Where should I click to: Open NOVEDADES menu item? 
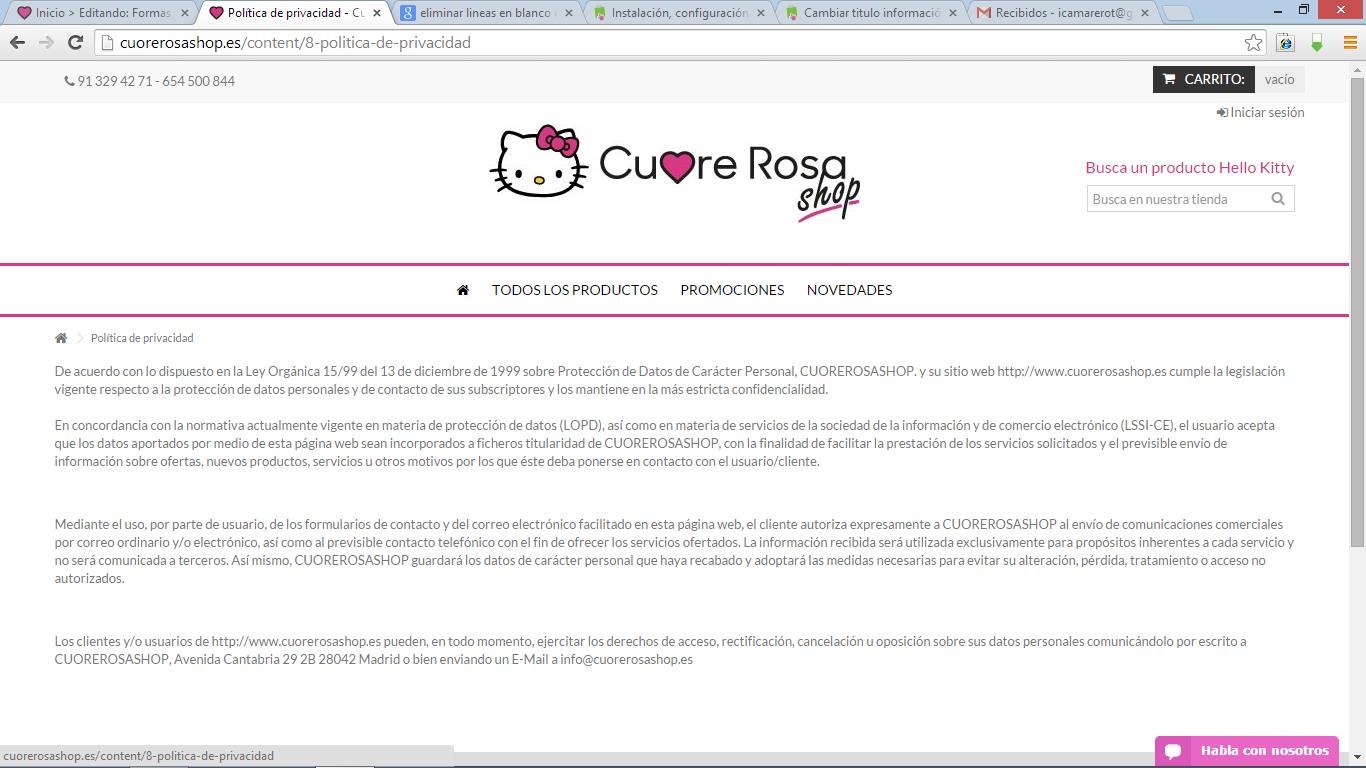[849, 290]
